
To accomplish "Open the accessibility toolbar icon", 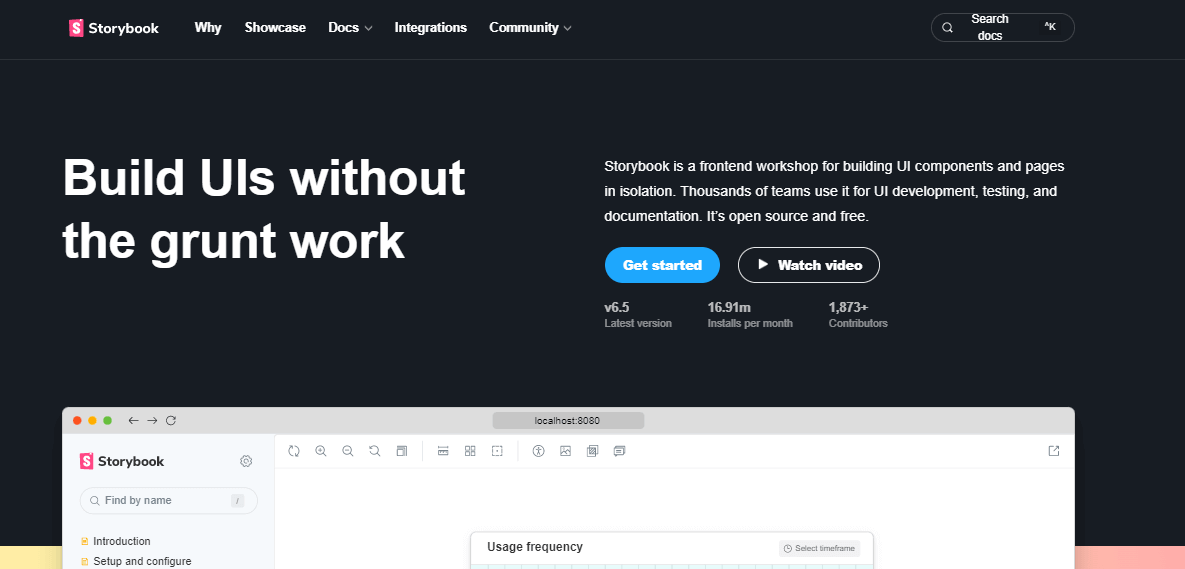I will pos(539,451).
